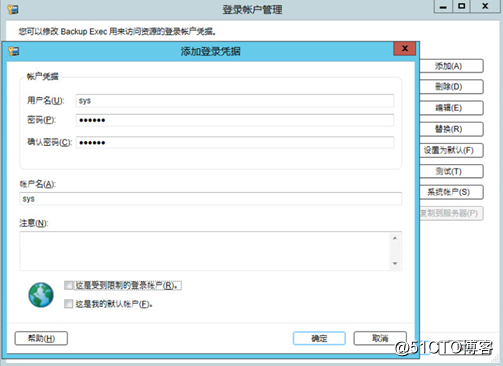Click the 用户名(U) input field
This screenshot has height=366, width=503.
click(x=235, y=101)
